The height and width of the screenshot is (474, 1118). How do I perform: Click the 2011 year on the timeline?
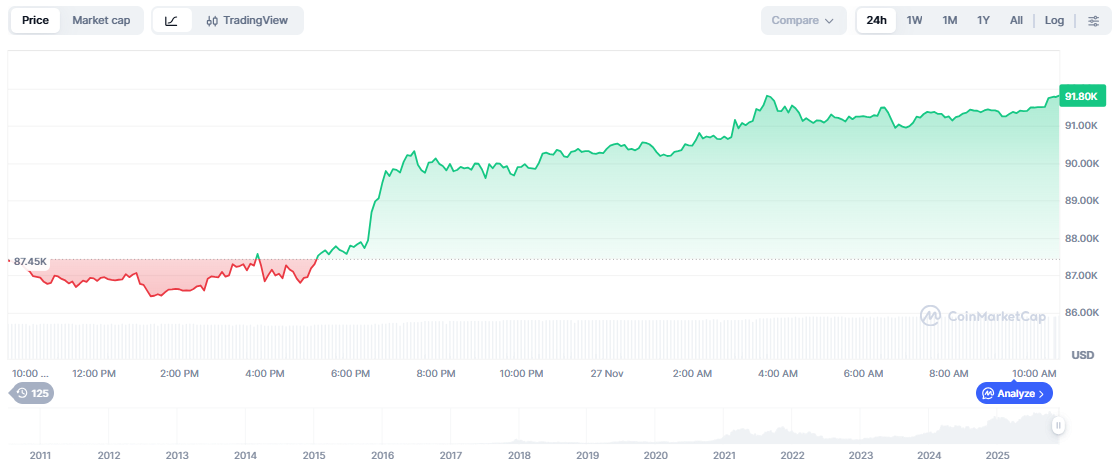tap(41, 455)
